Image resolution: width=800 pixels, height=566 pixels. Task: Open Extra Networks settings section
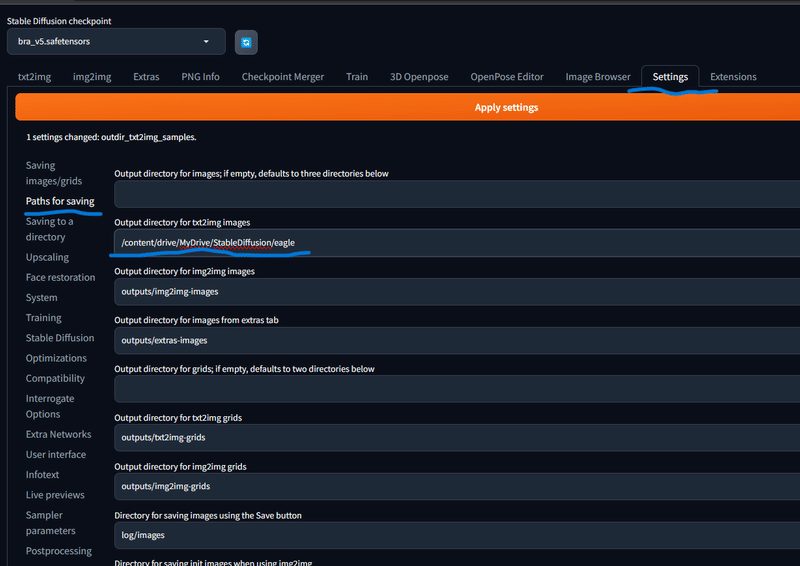click(58, 434)
